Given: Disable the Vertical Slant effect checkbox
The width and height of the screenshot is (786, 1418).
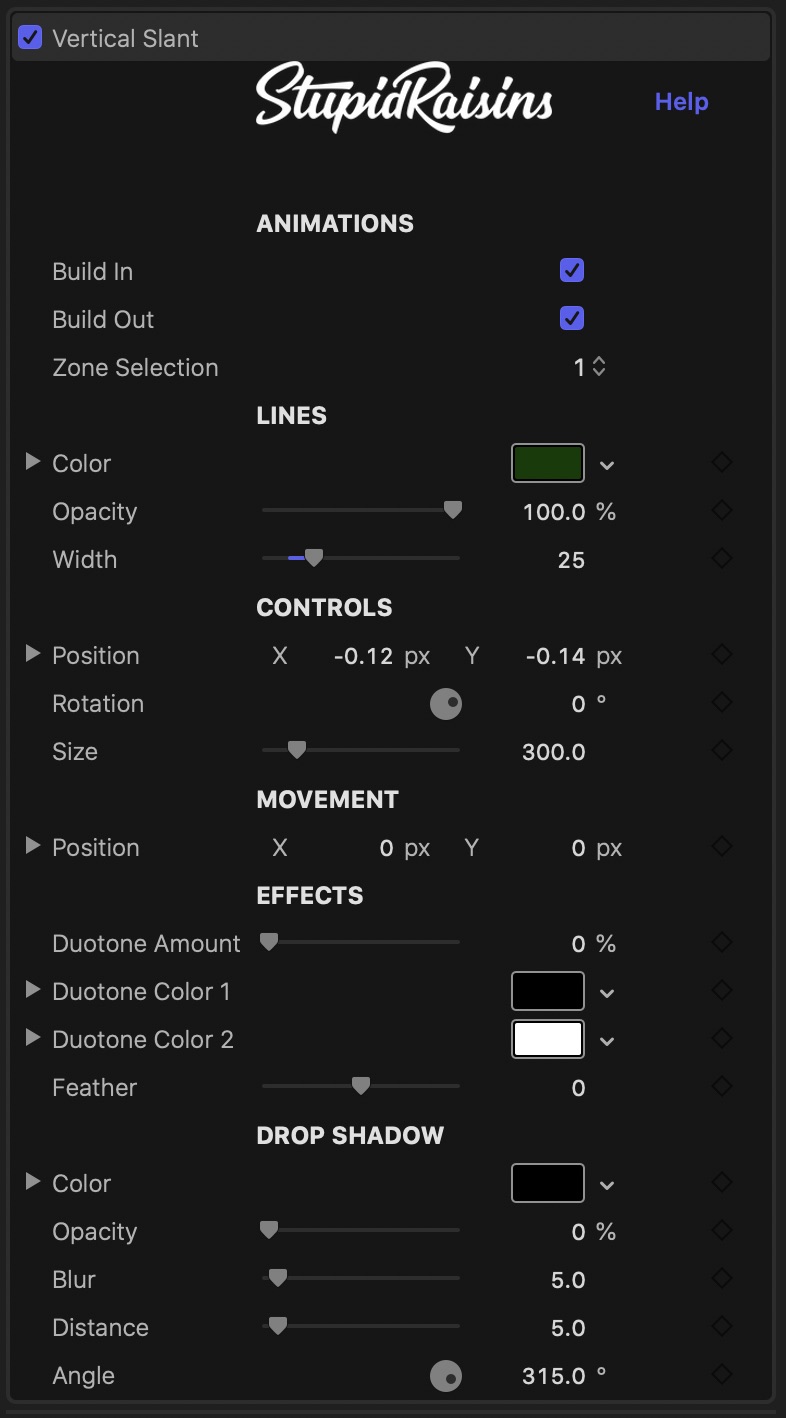Looking at the screenshot, I should [31, 38].
